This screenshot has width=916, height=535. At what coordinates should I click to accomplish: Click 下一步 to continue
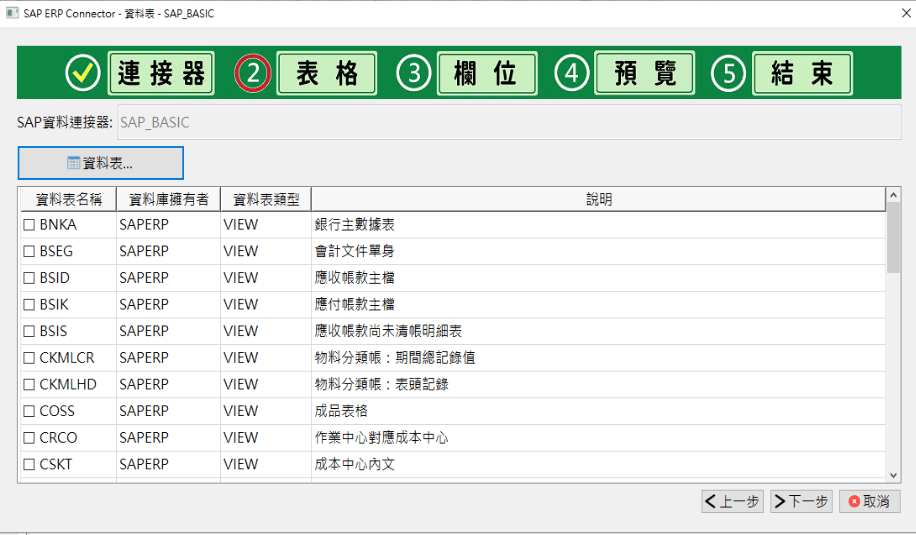[802, 501]
